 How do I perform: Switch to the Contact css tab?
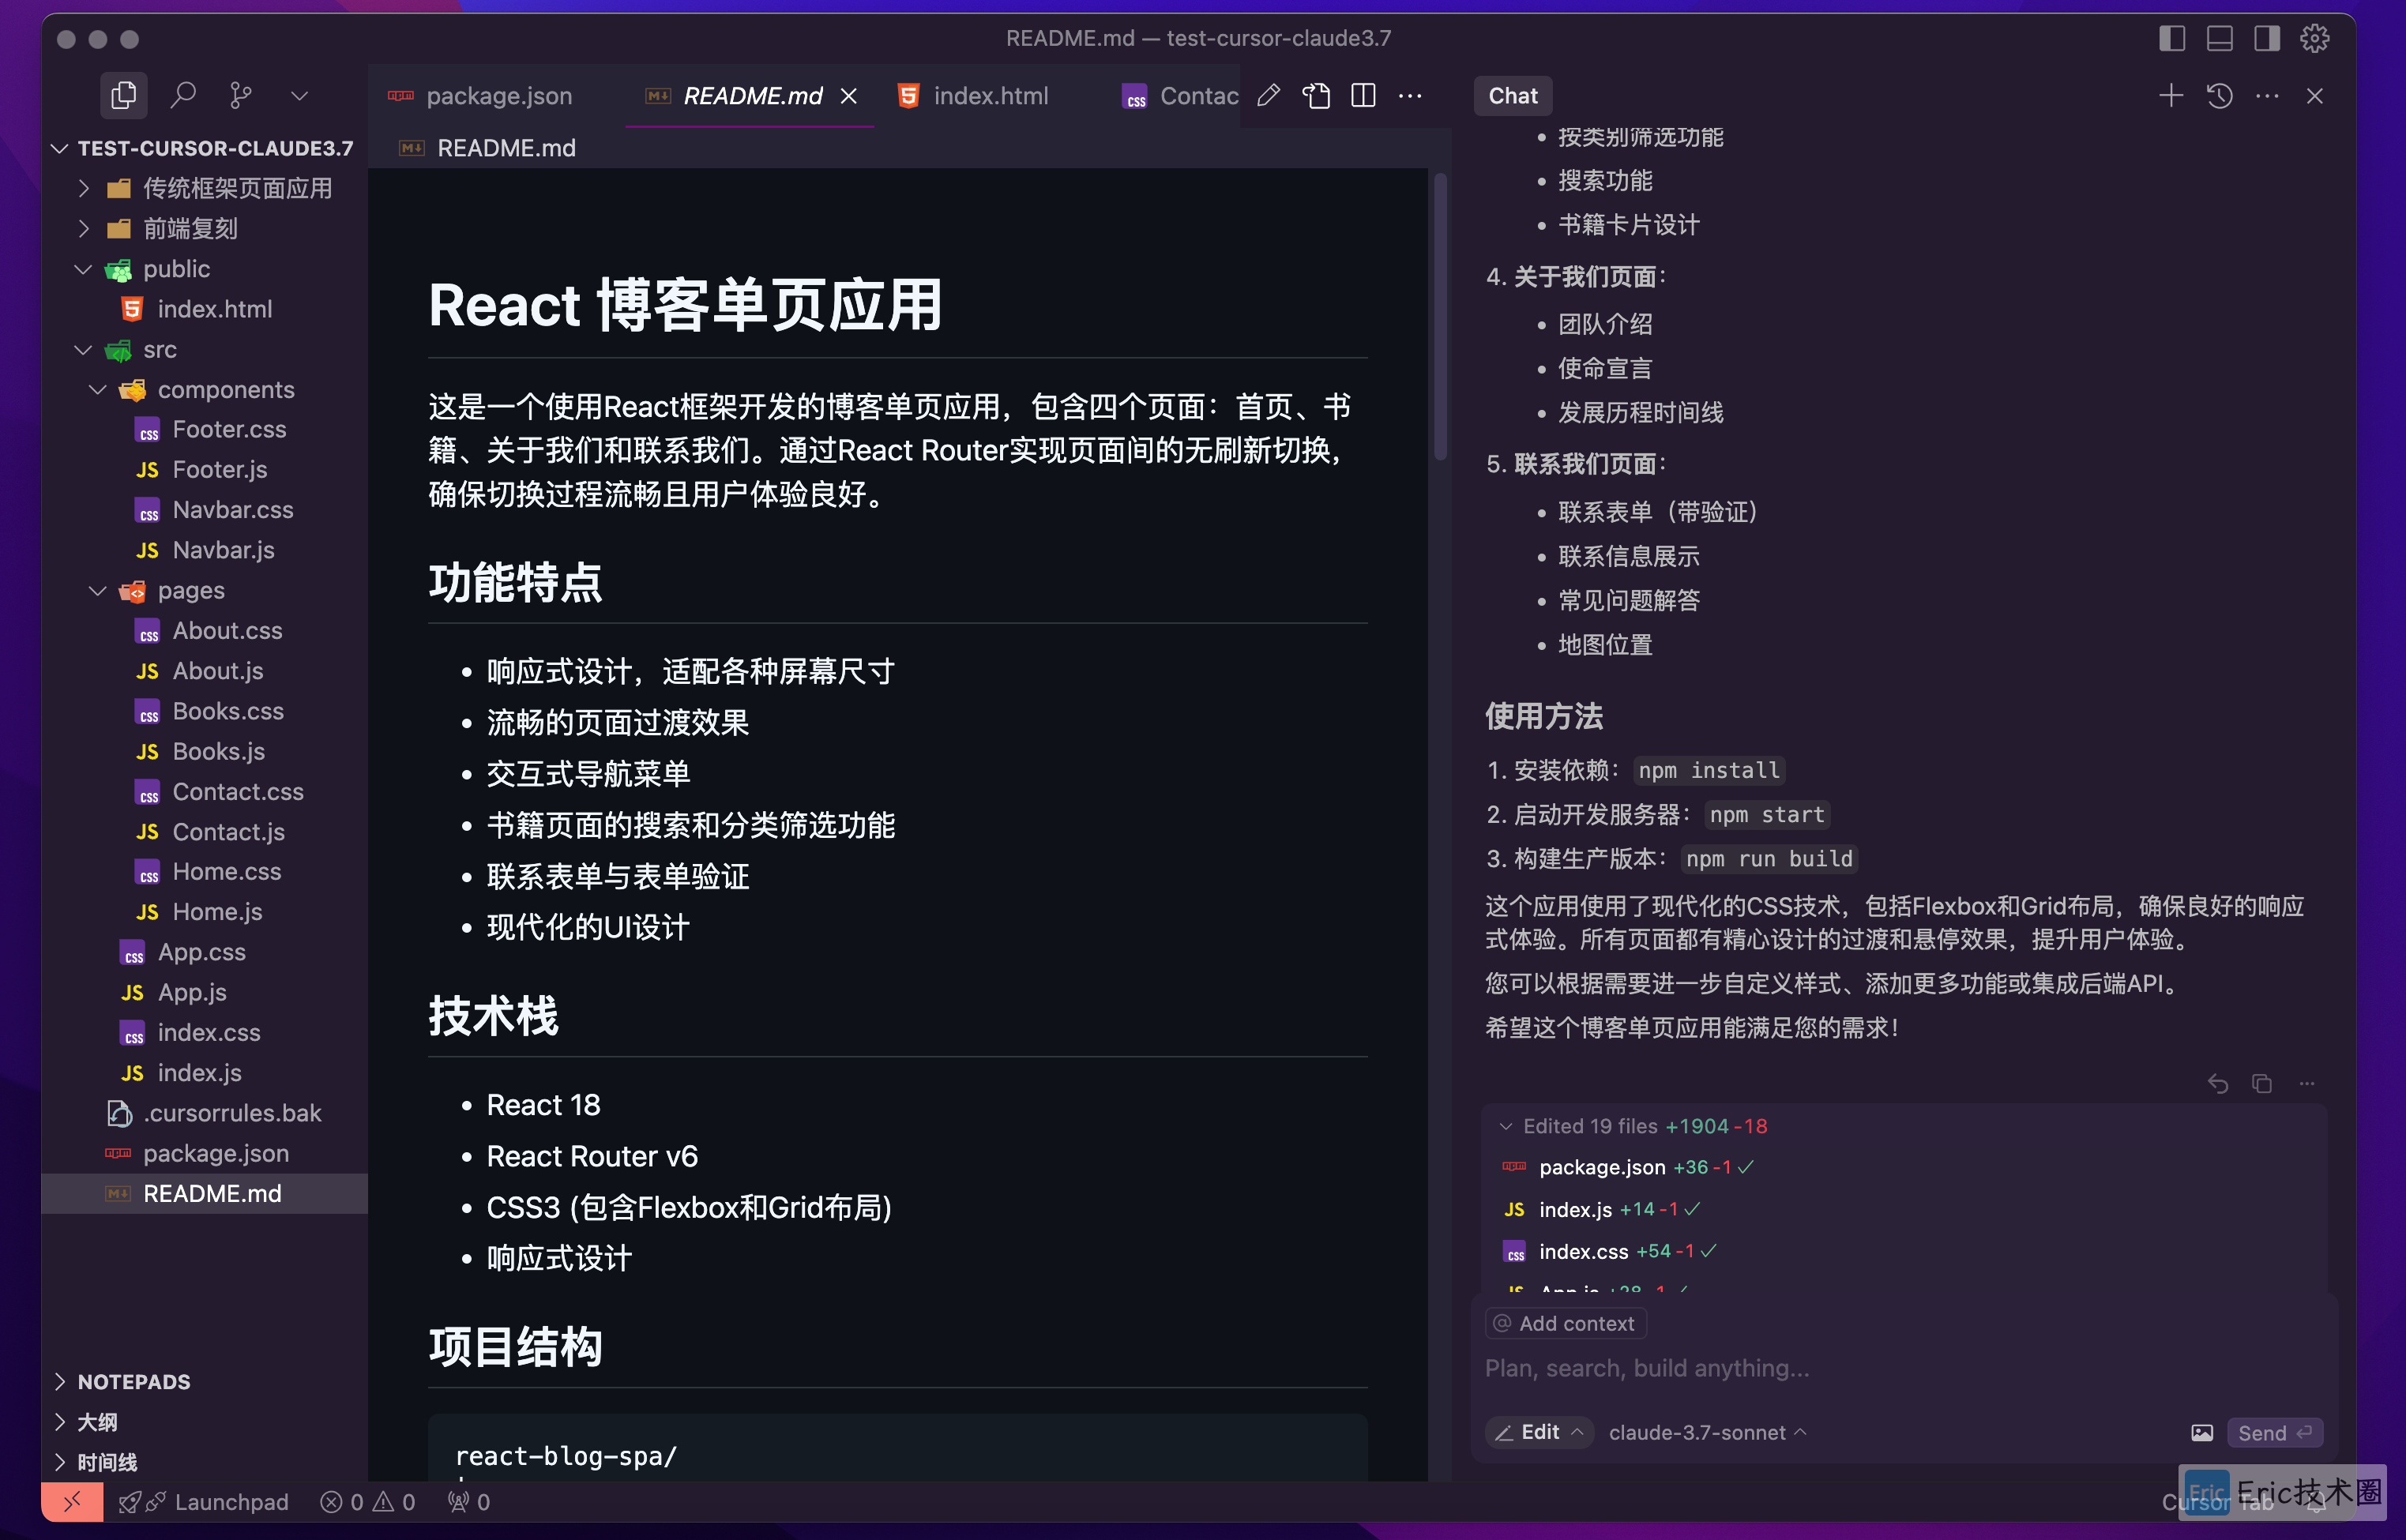tap(1180, 96)
